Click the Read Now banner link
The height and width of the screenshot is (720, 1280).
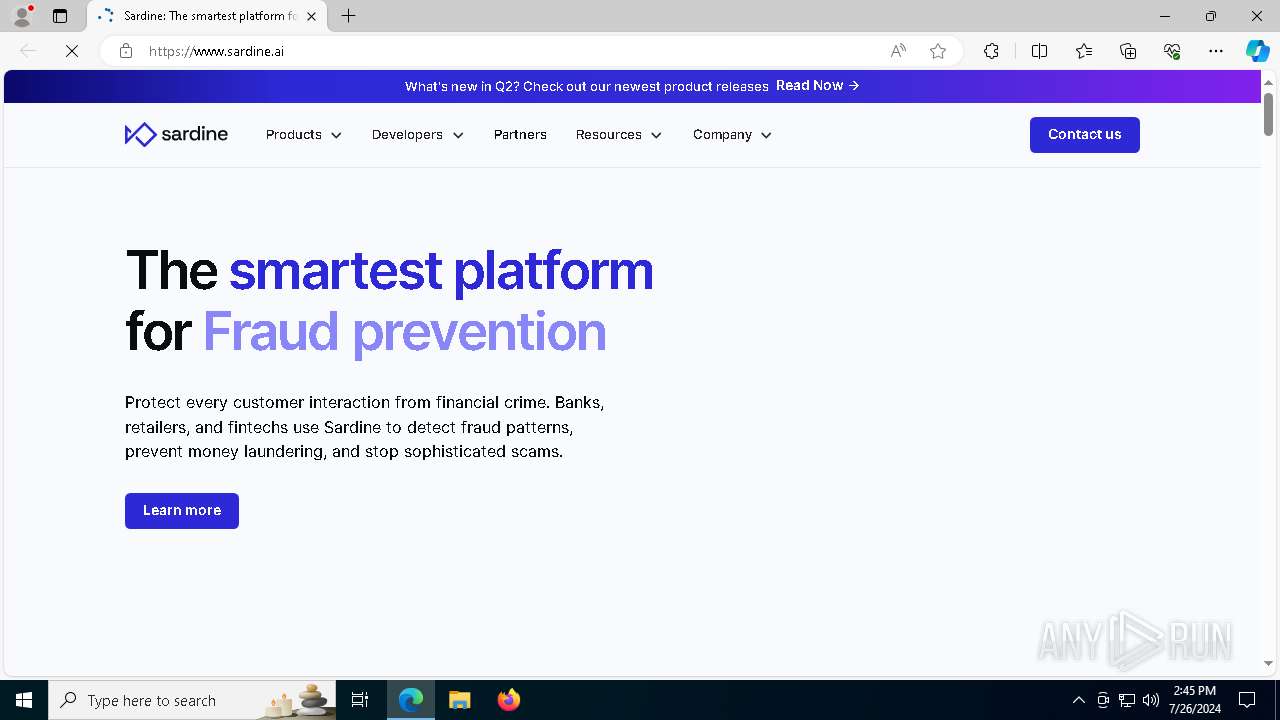(x=818, y=86)
